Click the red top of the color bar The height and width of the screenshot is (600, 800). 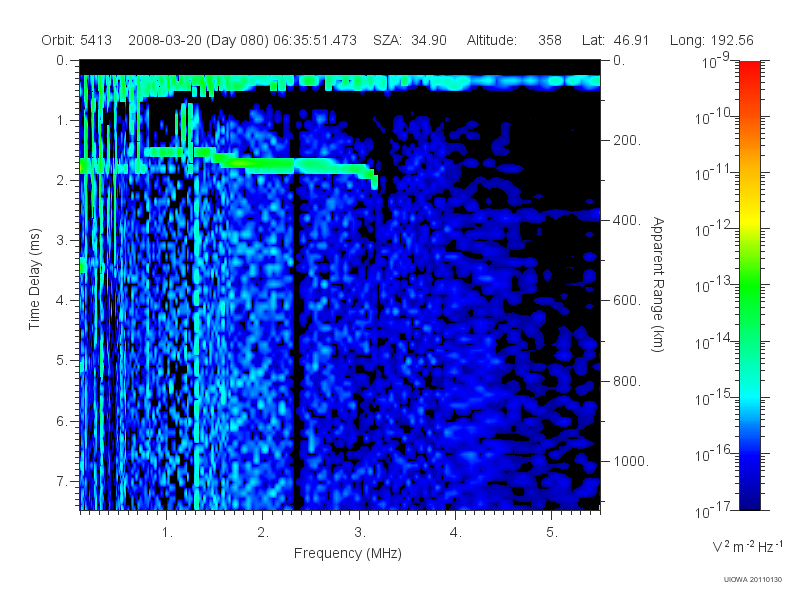749,71
